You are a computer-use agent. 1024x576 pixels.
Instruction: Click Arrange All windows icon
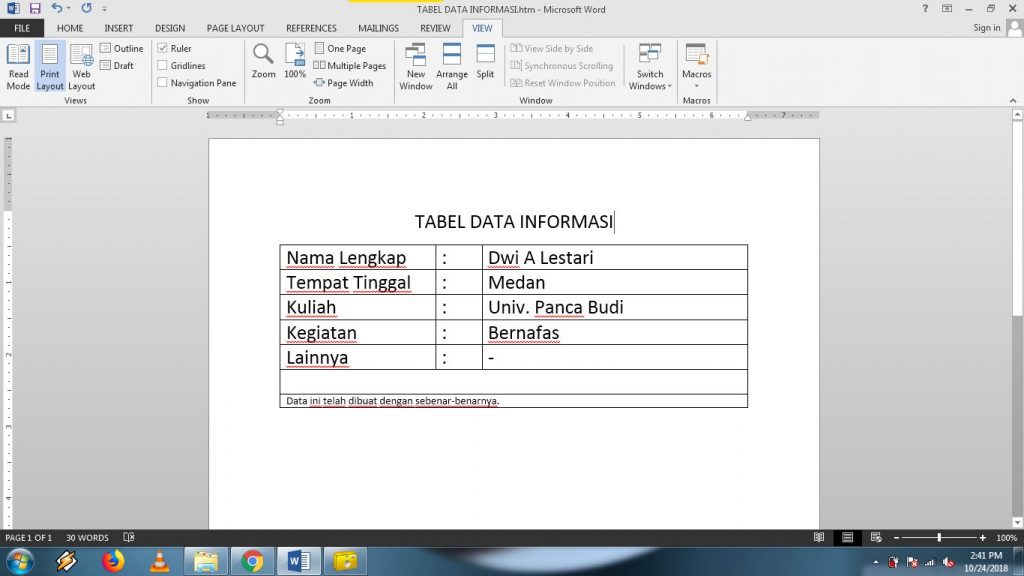[452, 66]
